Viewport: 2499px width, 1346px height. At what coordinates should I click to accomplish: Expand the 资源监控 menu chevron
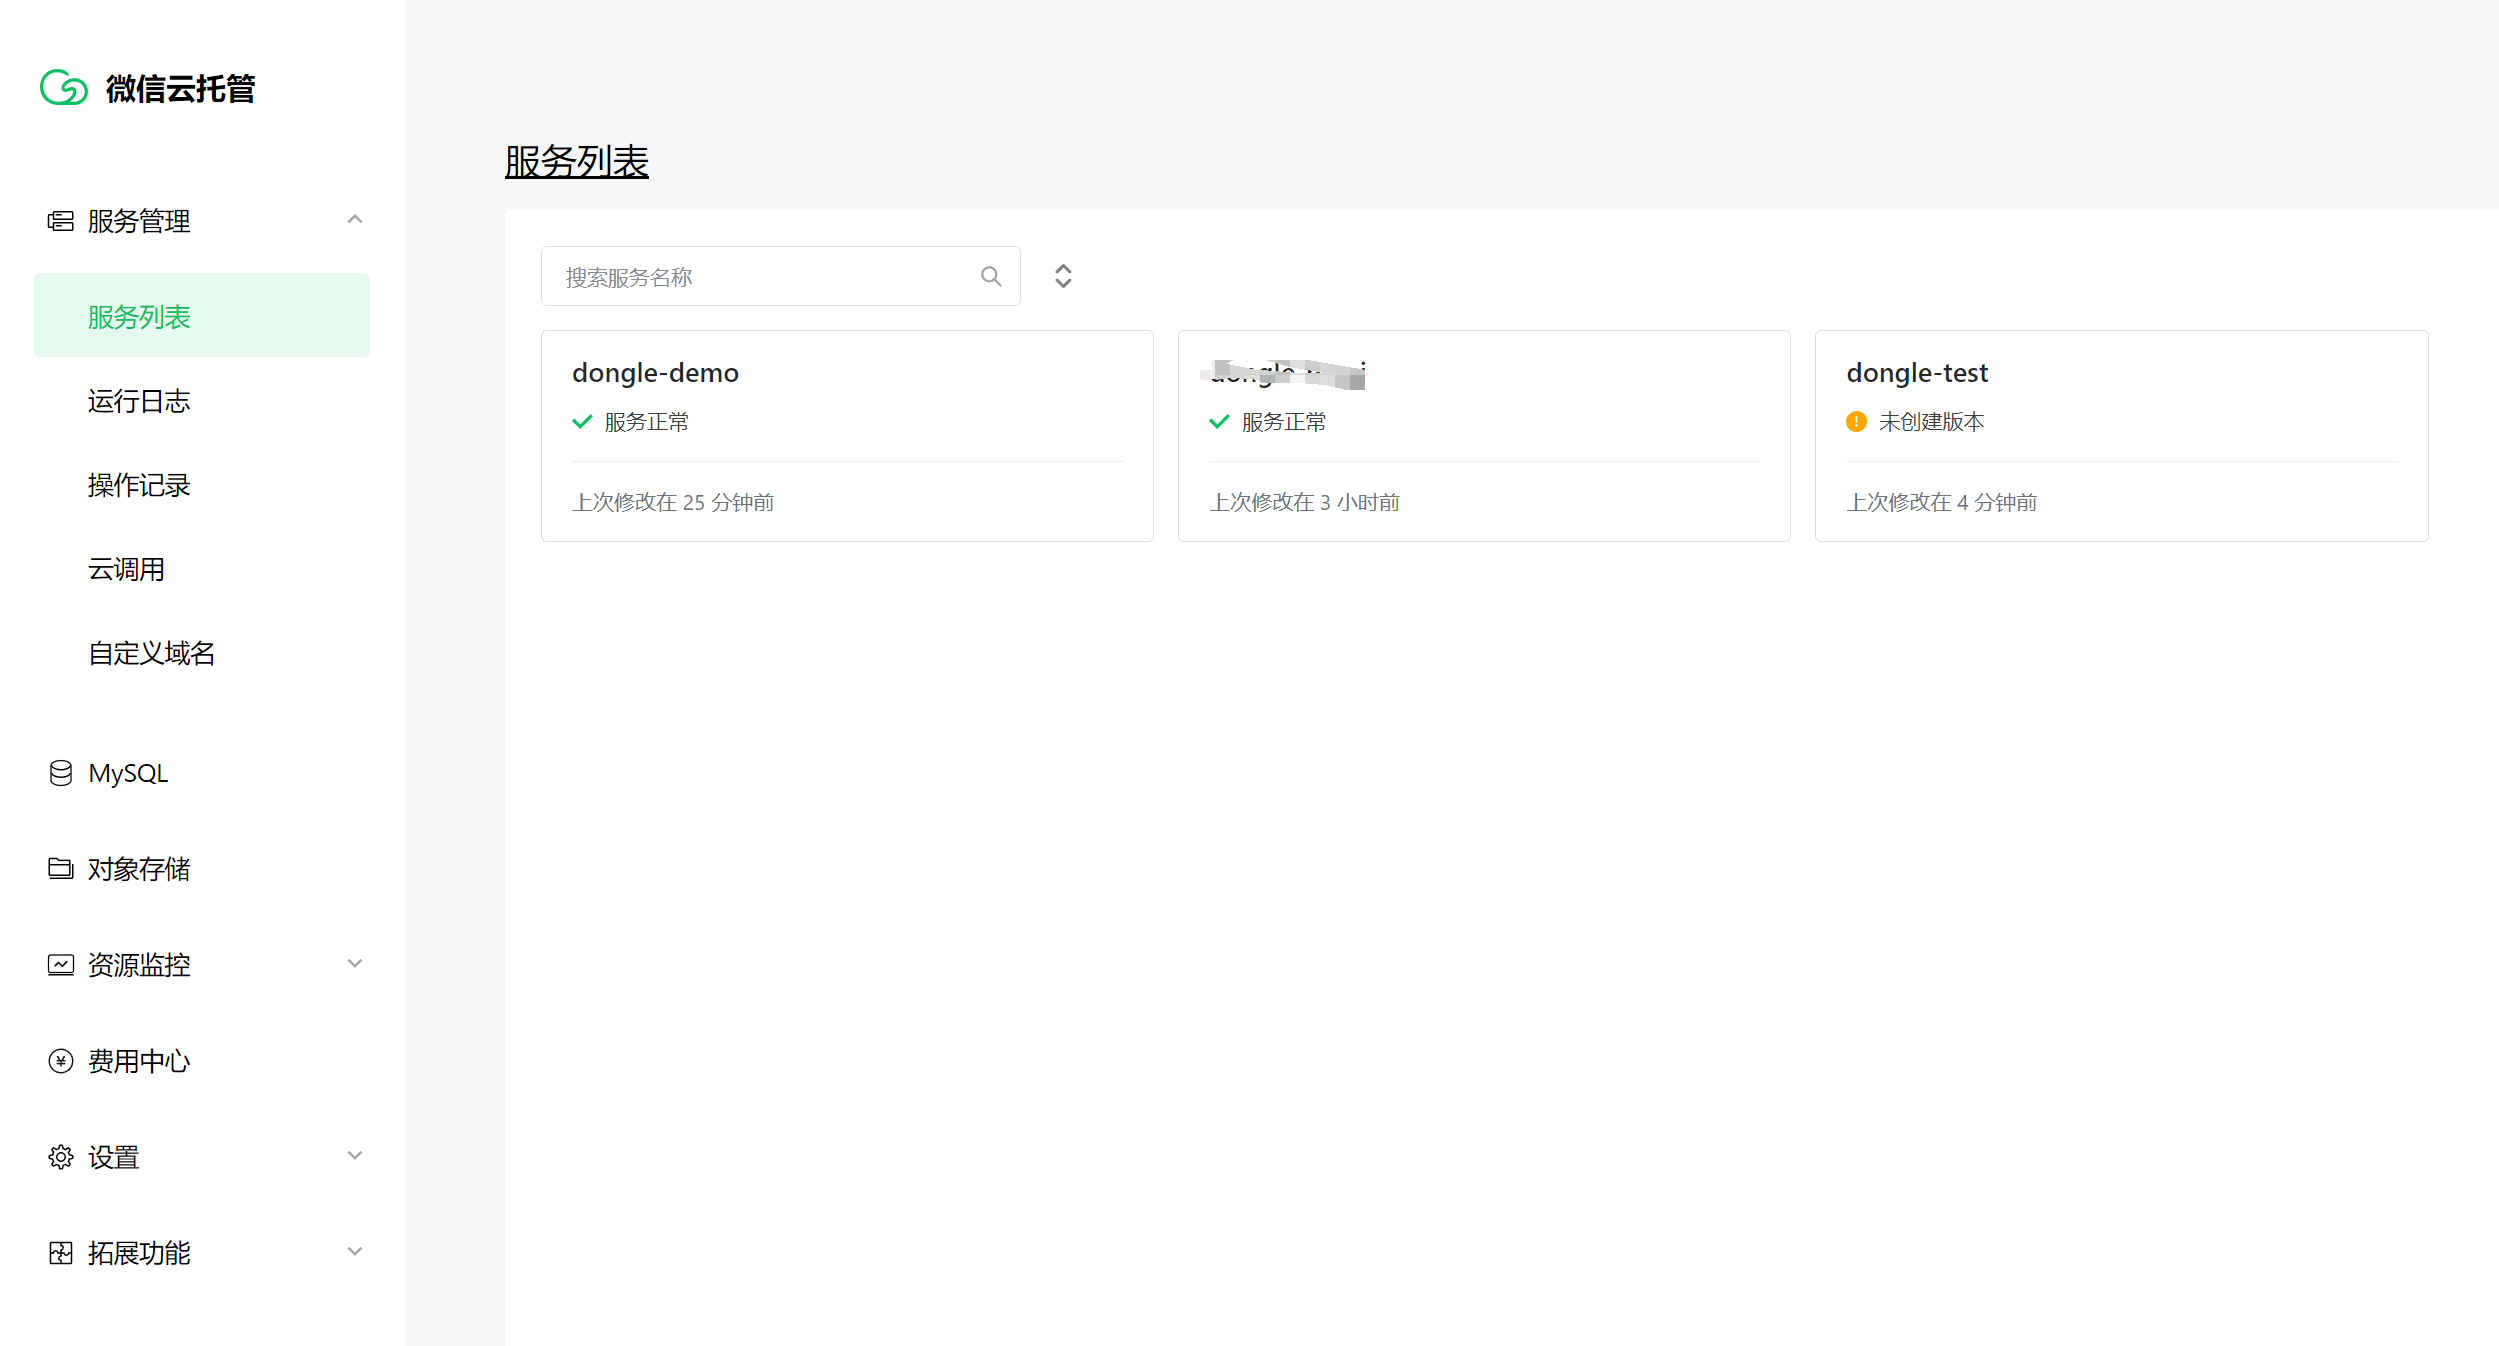(354, 964)
